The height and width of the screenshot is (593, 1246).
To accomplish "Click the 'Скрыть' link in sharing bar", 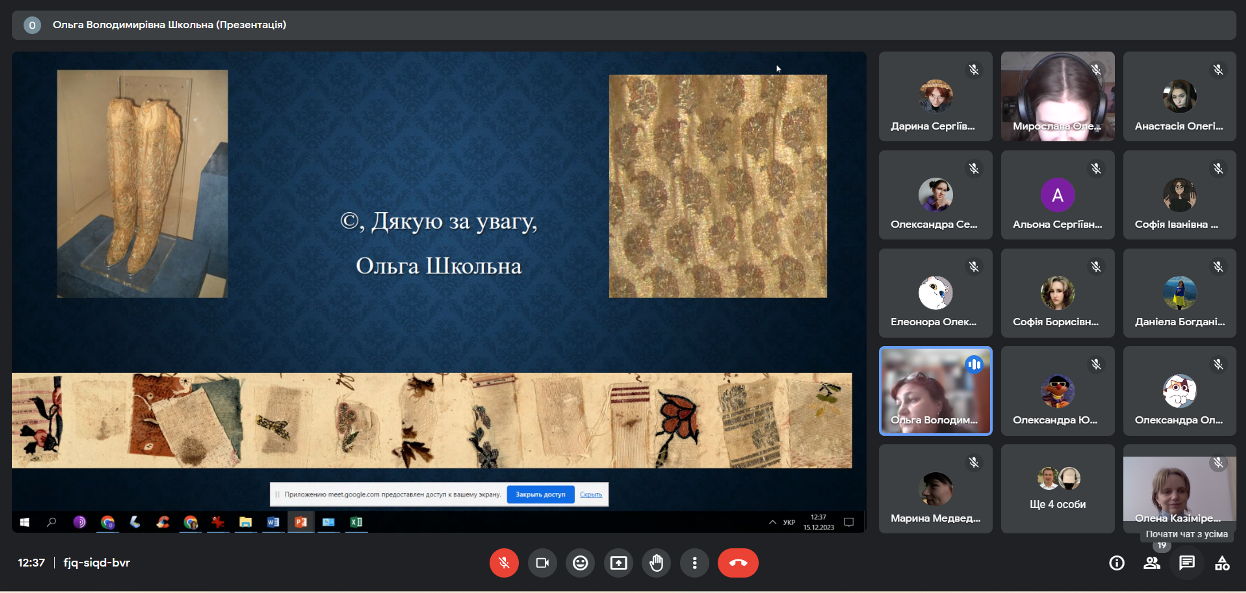I will 591,494.
